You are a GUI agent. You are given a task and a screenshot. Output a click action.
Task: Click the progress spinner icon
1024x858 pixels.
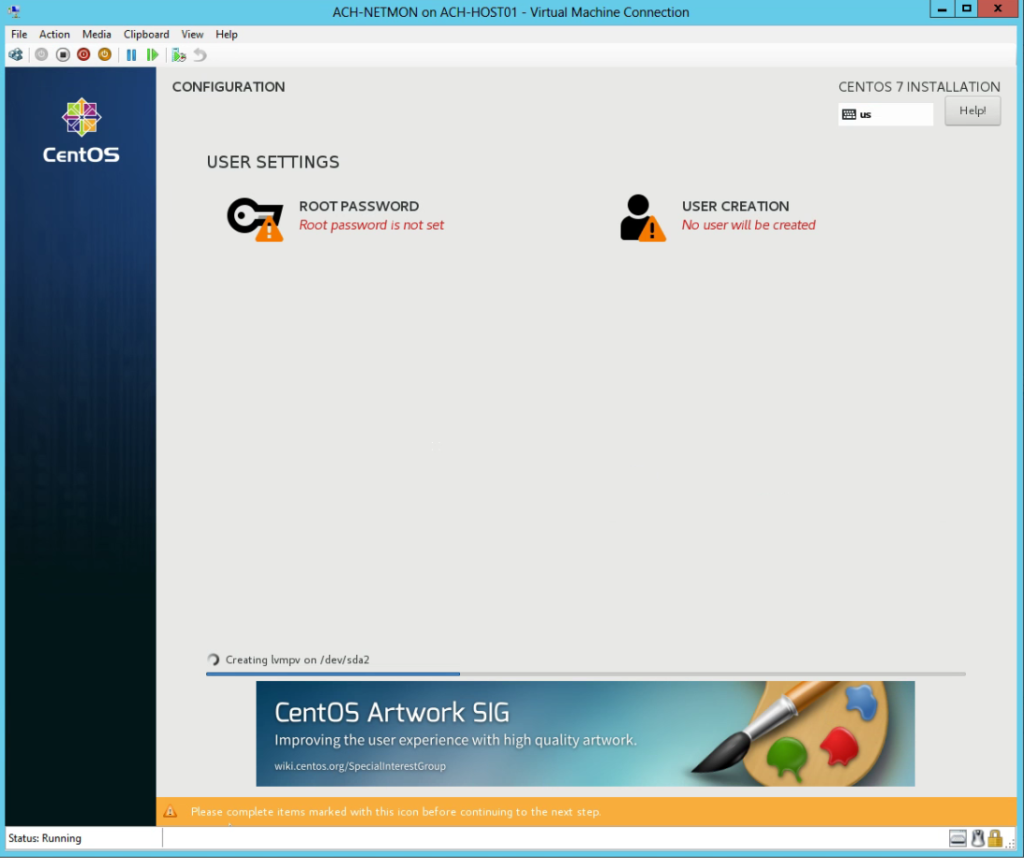213,659
